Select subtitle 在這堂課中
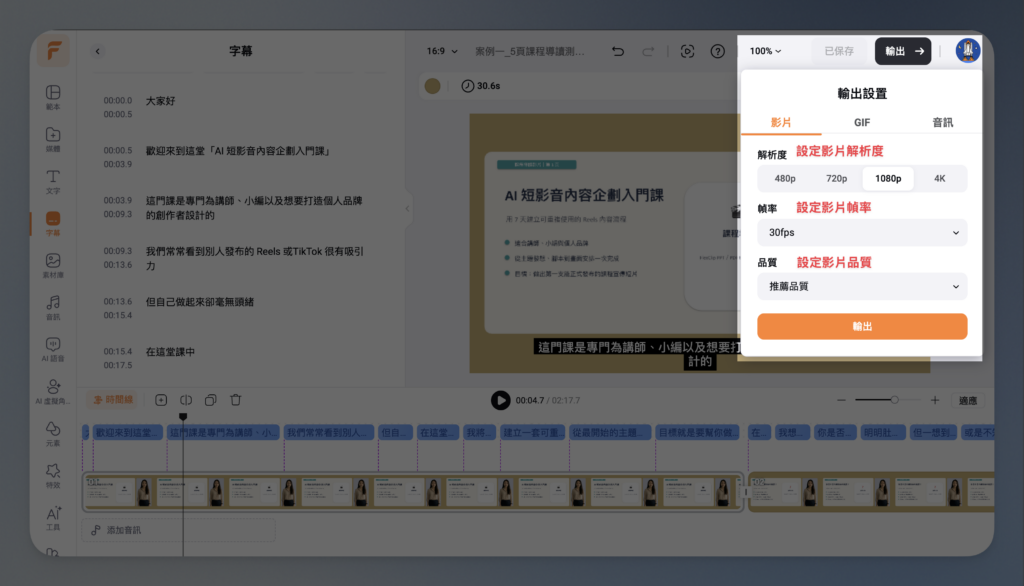The width and height of the screenshot is (1024, 586). click(x=170, y=351)
